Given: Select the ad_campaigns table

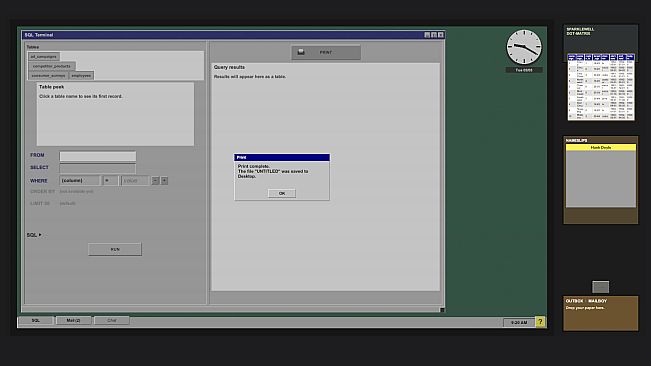Looking at the screenshot, I should (44, 56).
